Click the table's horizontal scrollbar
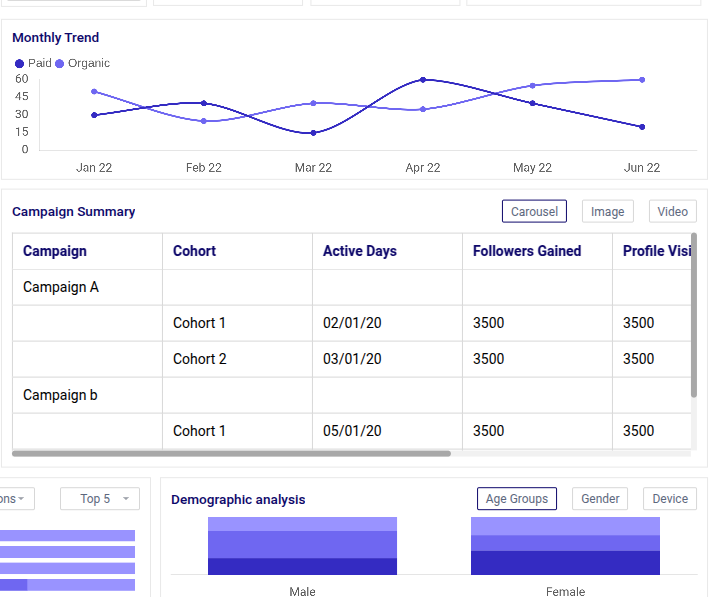The image size is (712, 597). (231, 453)
